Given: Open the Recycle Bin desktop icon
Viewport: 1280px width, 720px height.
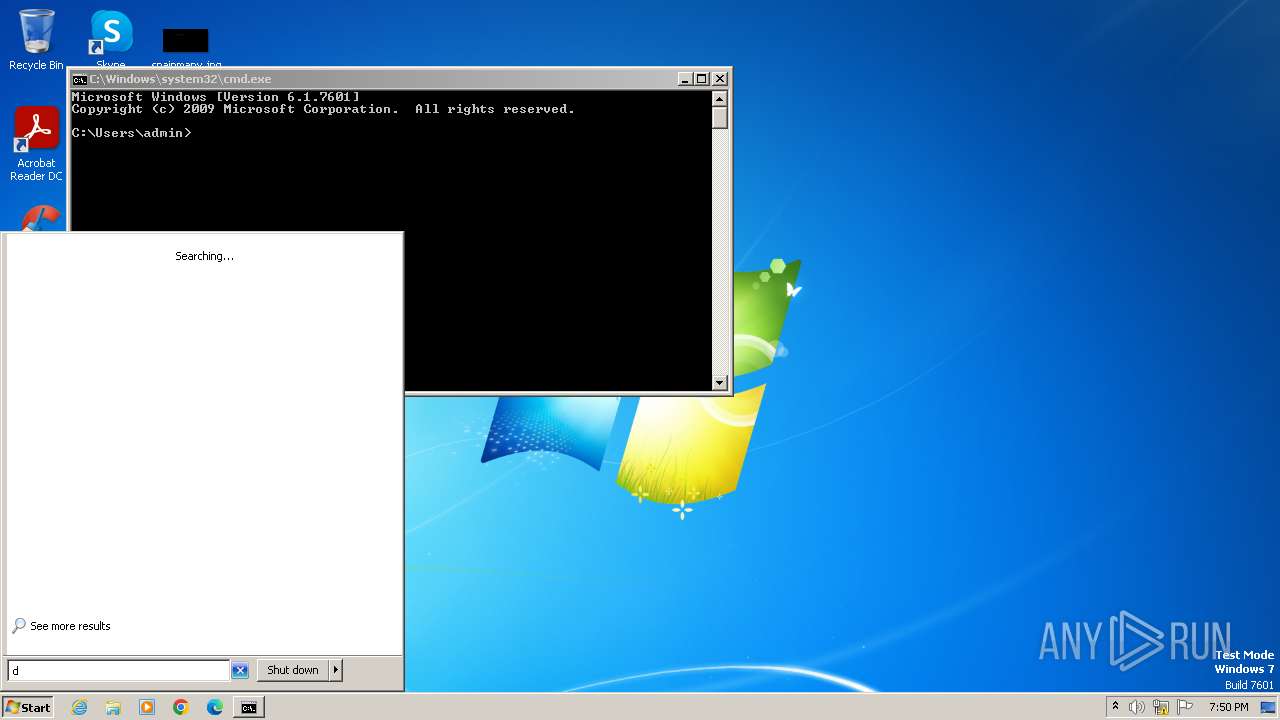Looking at the screenshot, I should (36, 40).
